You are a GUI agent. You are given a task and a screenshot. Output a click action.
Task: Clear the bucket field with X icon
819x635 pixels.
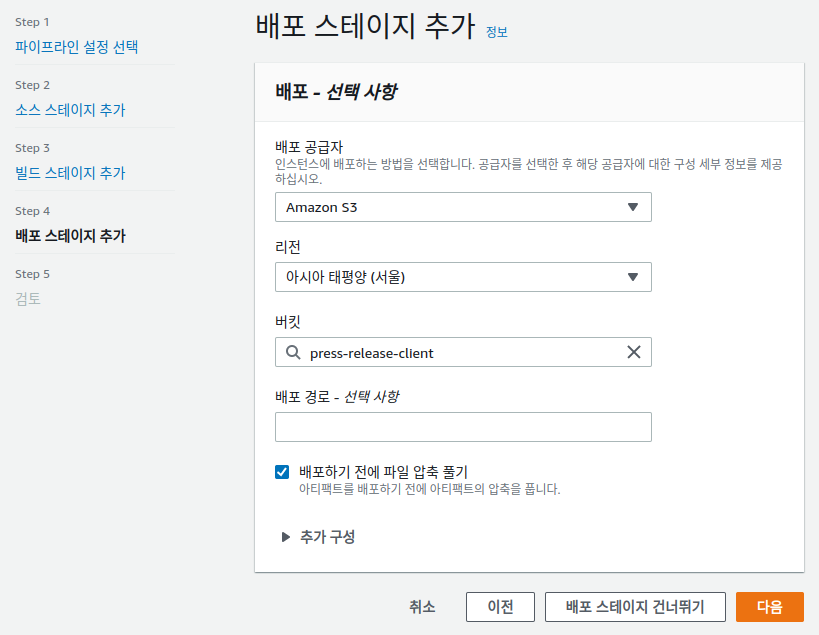pyautogui.click(x=634, y=352)
